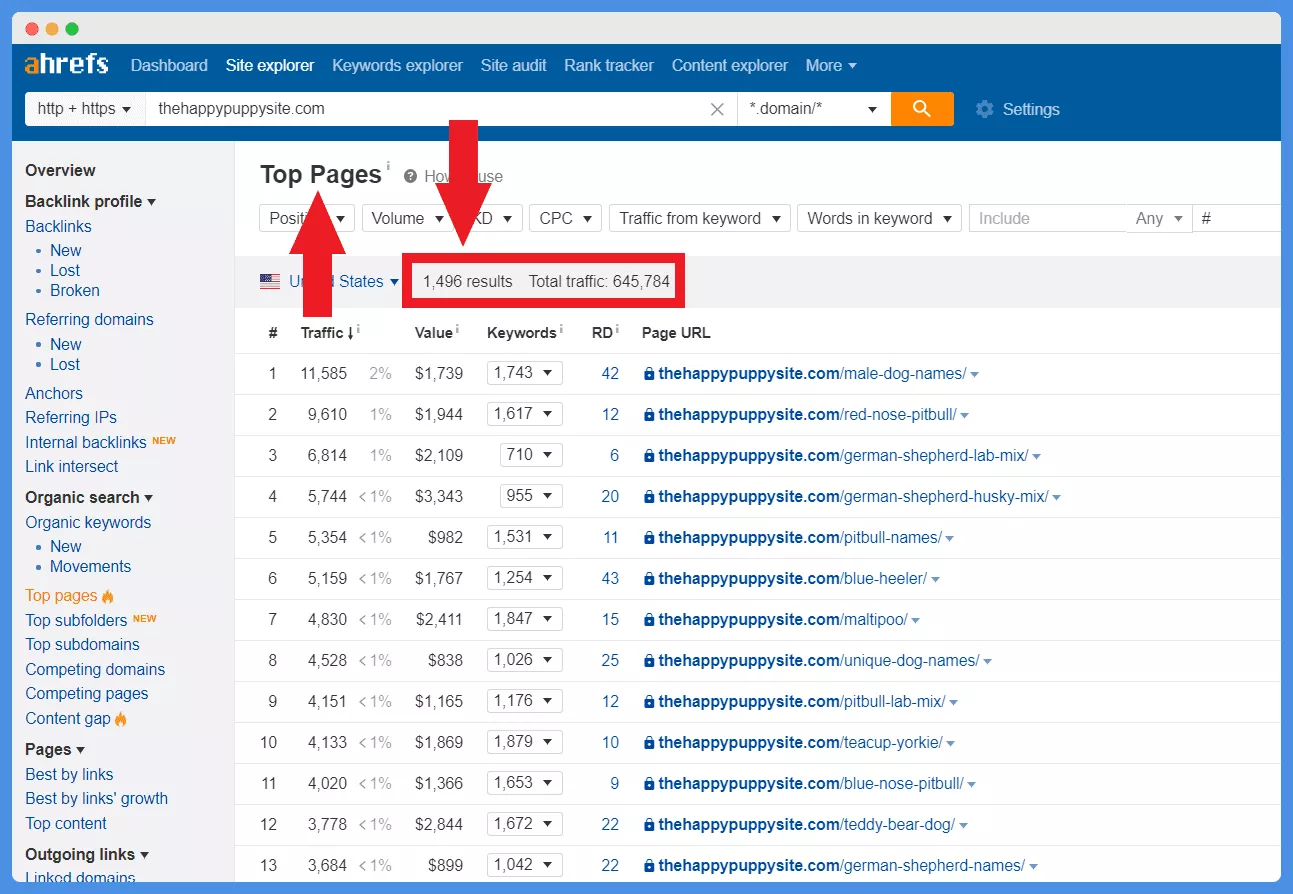Image resolution: width=1293 pixels, height=894 pixels.
Task: Sort by the Keywords column header
Action: [x=521, y=332]
